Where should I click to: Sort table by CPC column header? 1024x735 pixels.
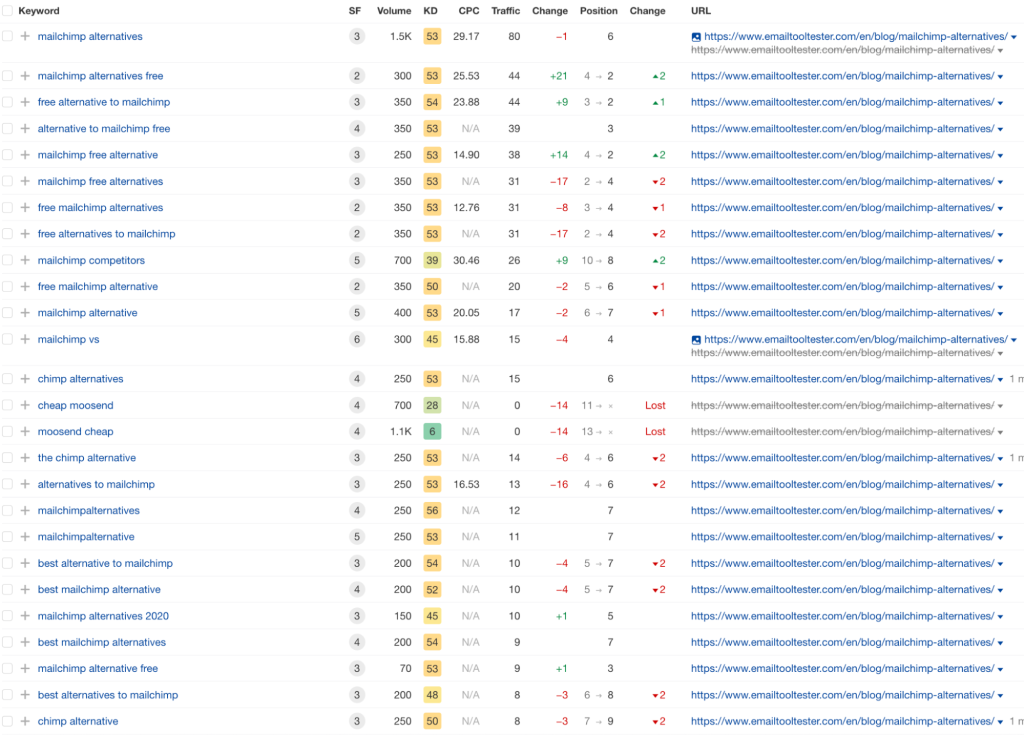(x=469, y=10)
